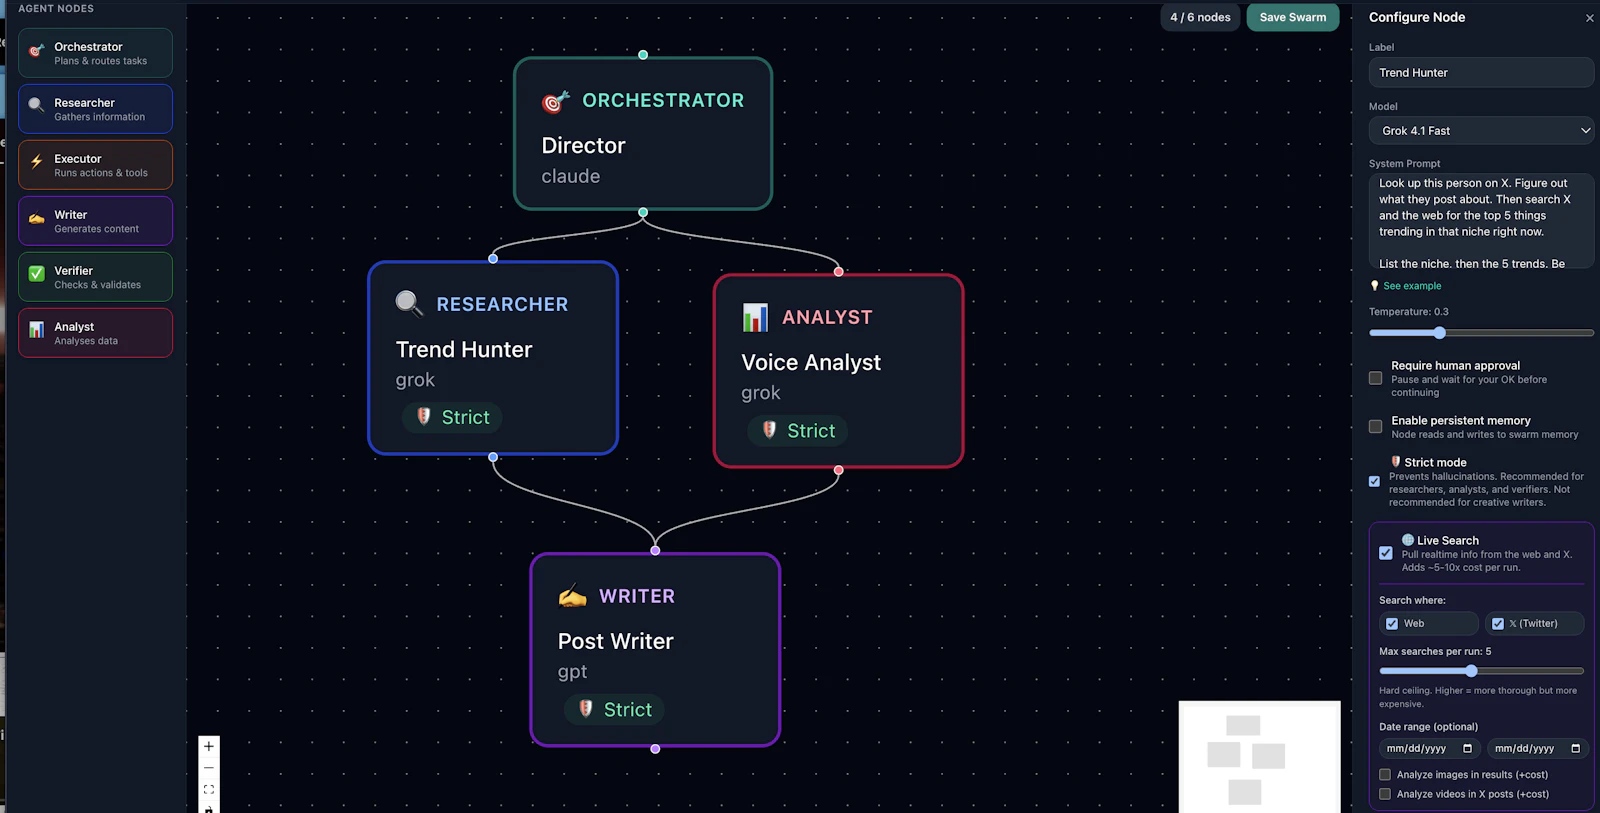
Task: Select the Researcher Trend Hunter node
Action: [493, 358]
